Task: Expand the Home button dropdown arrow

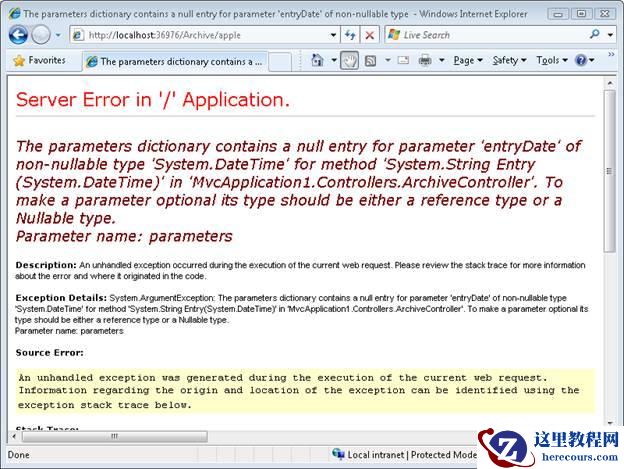Action: click(x=334, y=60)
